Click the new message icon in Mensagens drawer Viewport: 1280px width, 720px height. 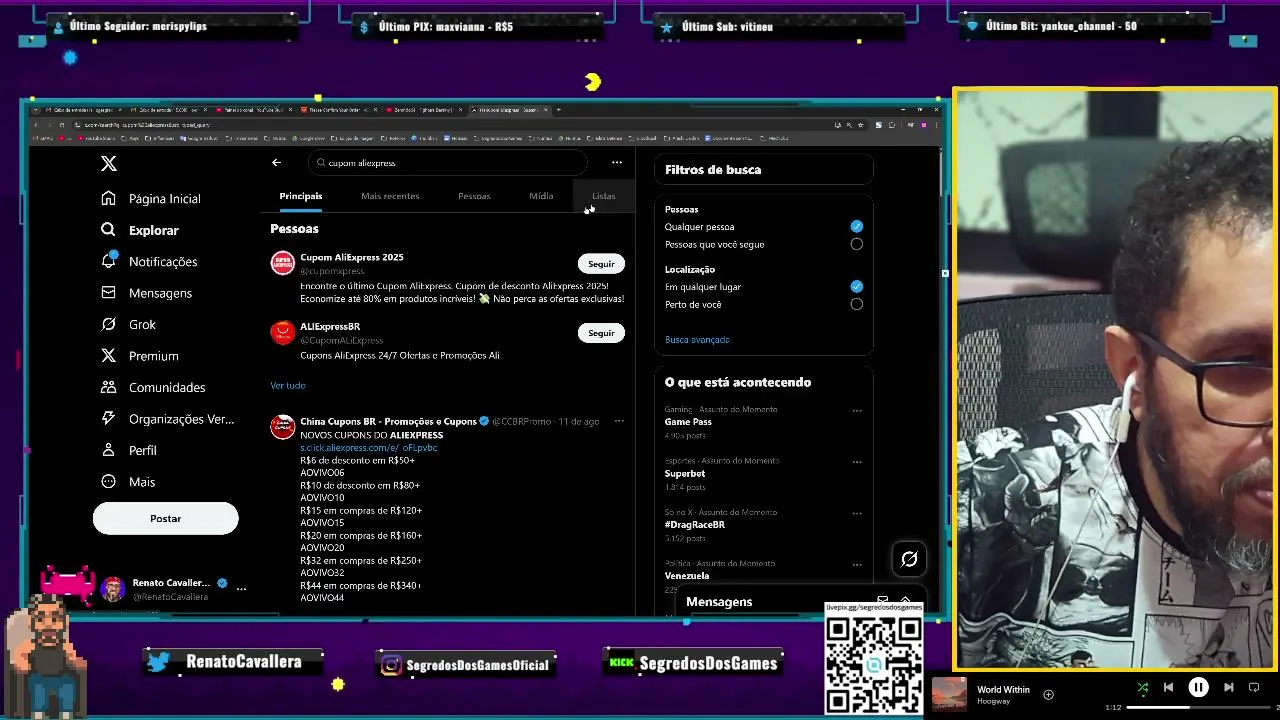pos(882,601)
